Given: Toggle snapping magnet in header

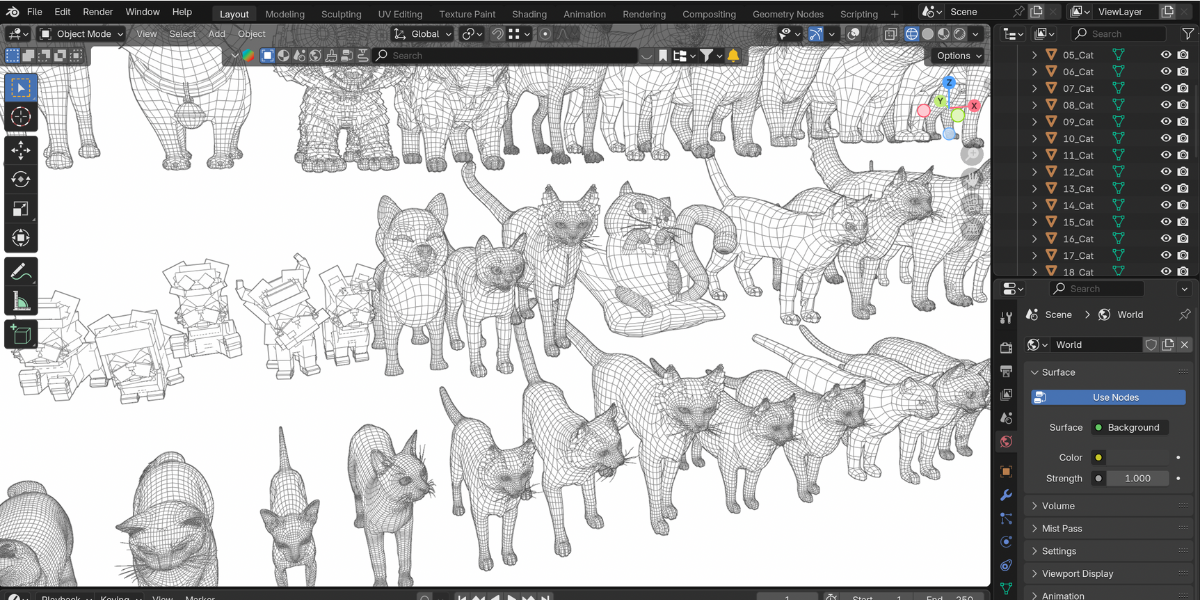Looking at the screenshot, I should tap(498, 34).
